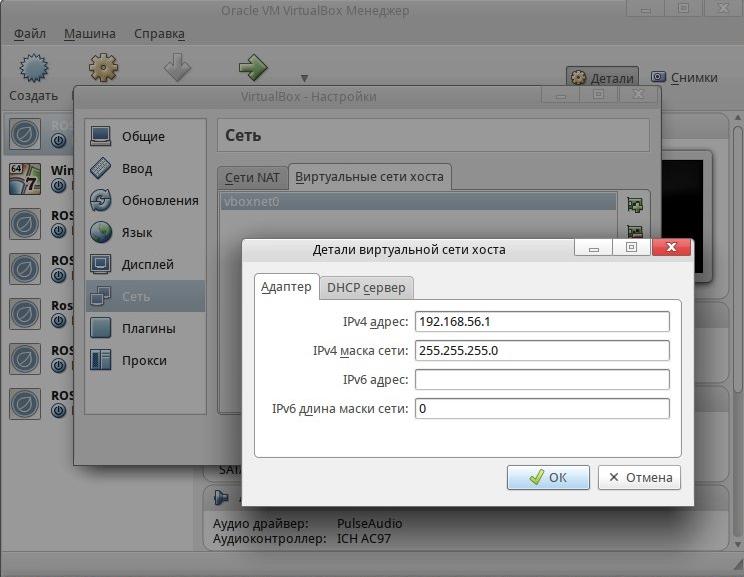Select Общие in the settings sidebar
The height and width of the screenshot is (577, 744).
tap(145, 136)
